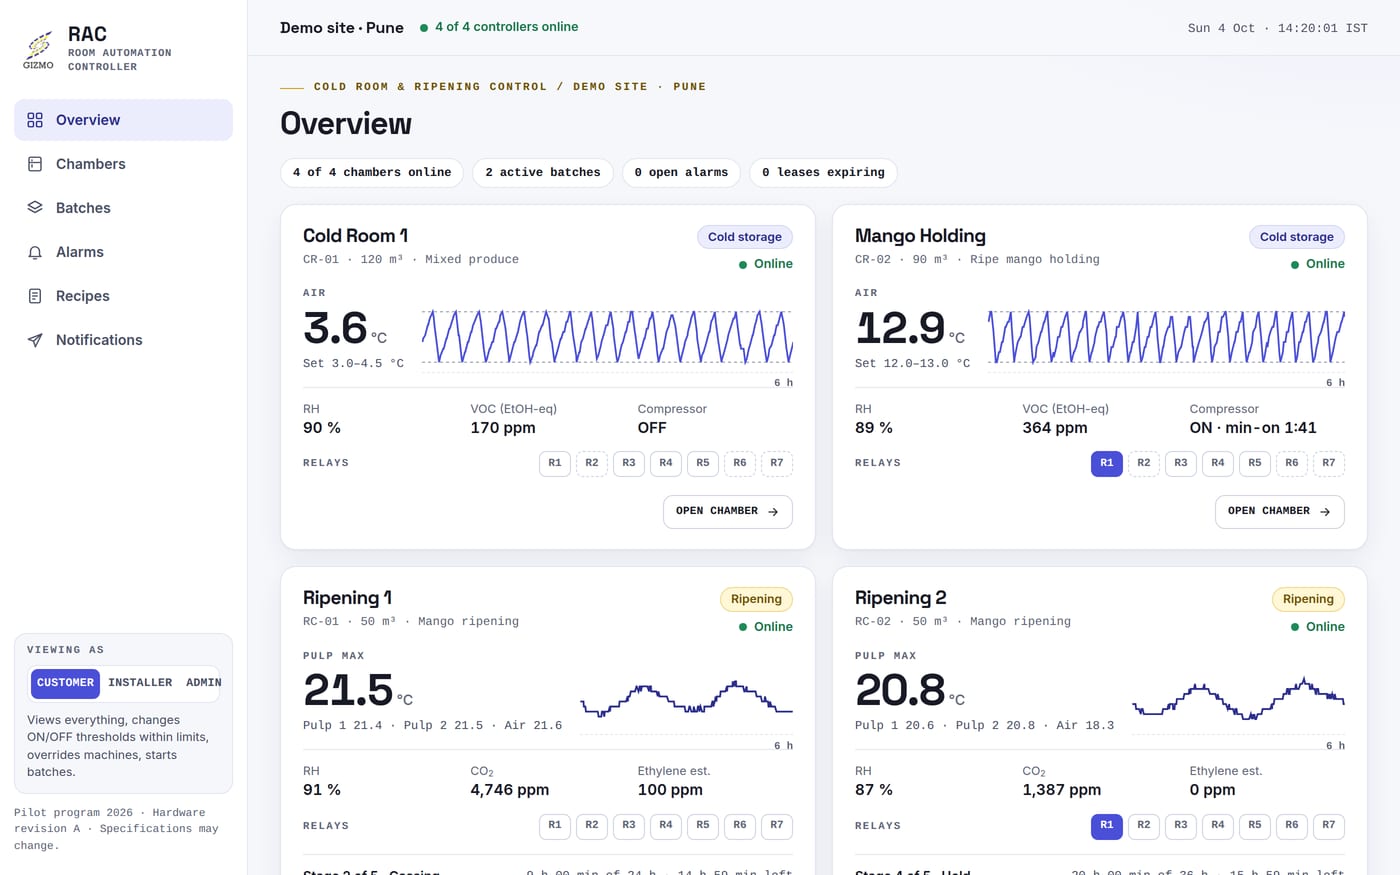Click the '0 leases expiring' chip
The width and height of the screenshot is (1400, 875).
click(x=824, y=173)
